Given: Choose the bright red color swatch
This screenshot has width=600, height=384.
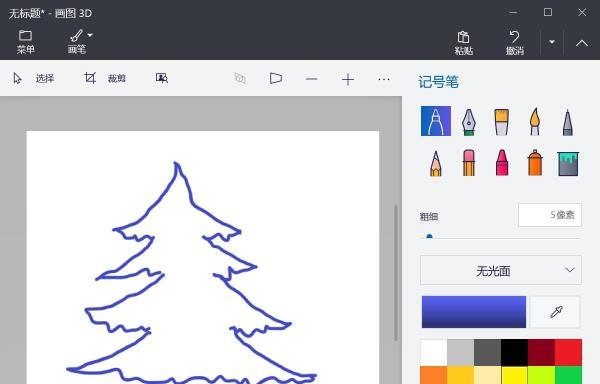Looking at the screenshot, I should pos(568,352).
